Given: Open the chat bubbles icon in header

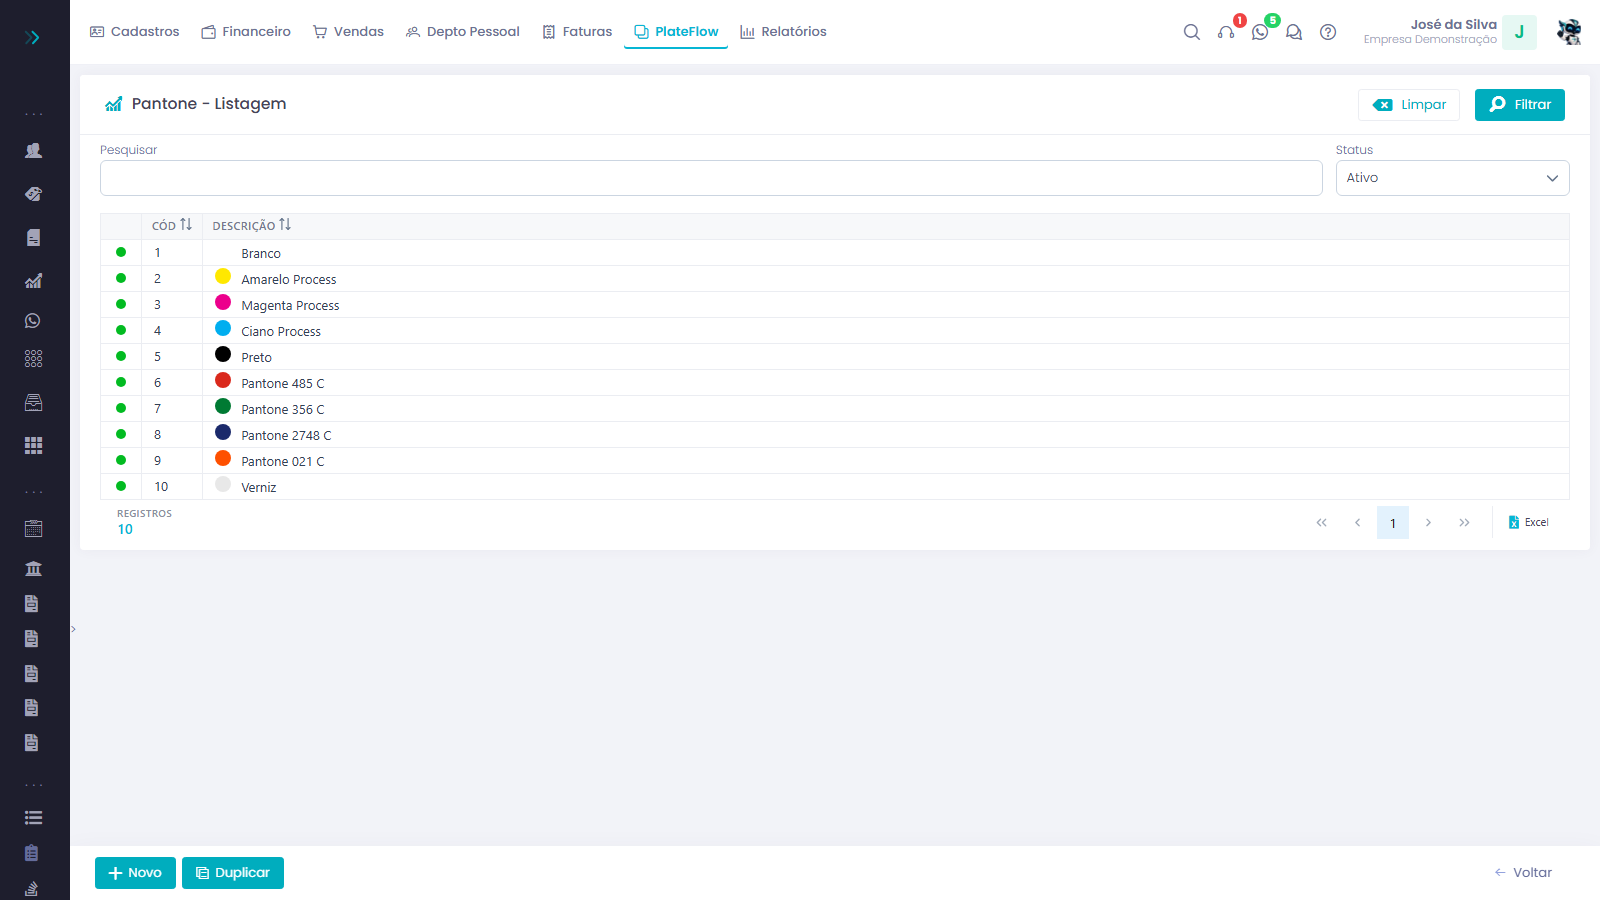Looking at the screenshot, I should [x=1294, y=32].
